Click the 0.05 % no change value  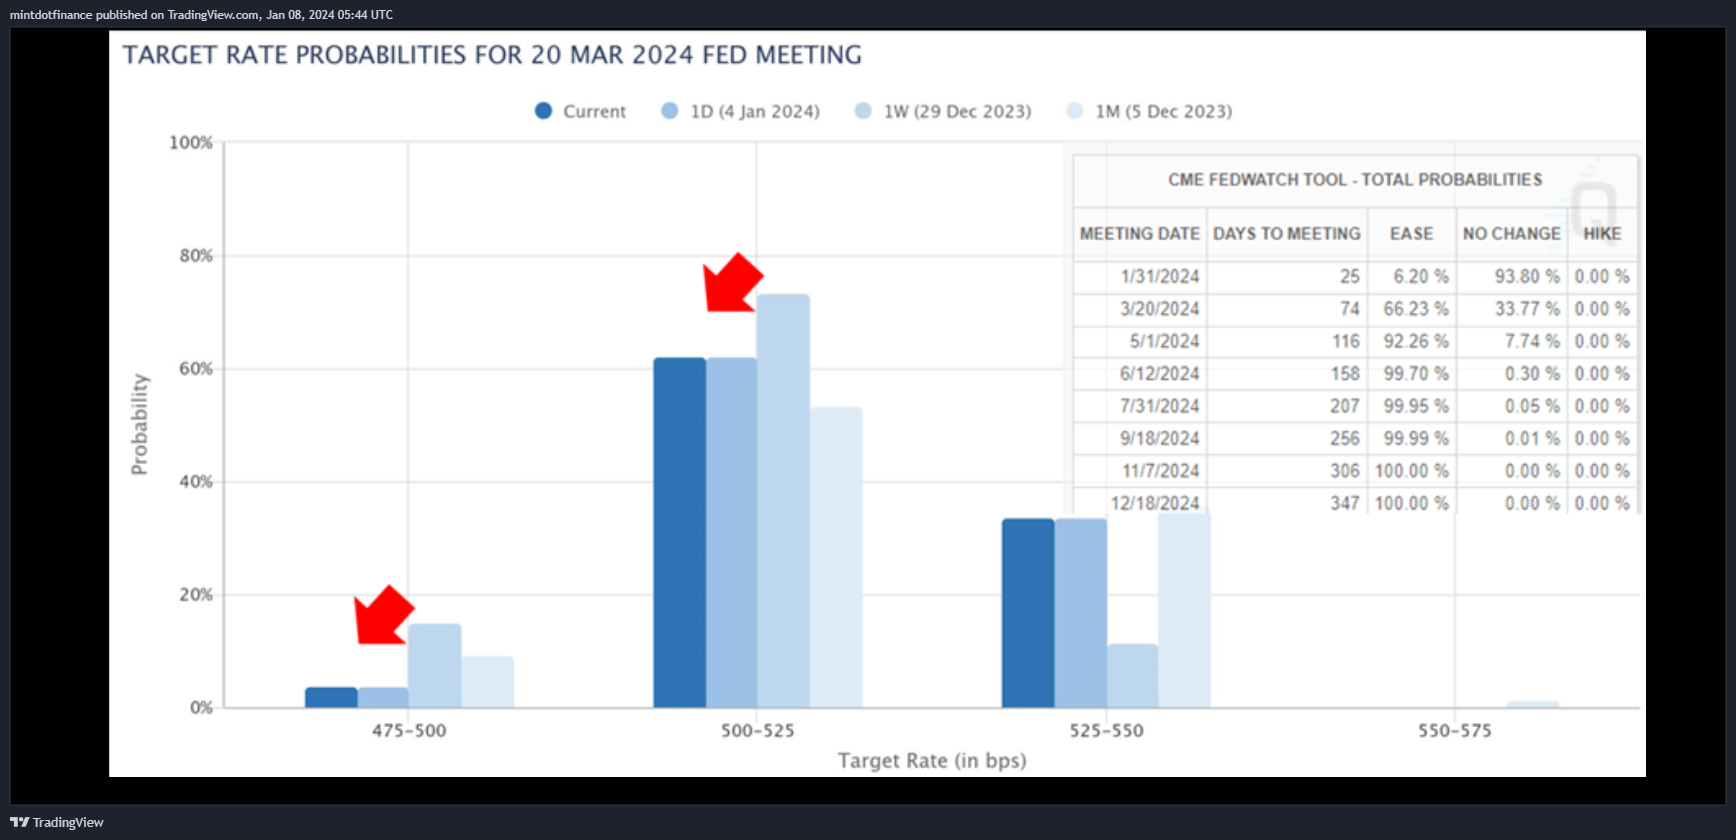tap(1532, 406)
